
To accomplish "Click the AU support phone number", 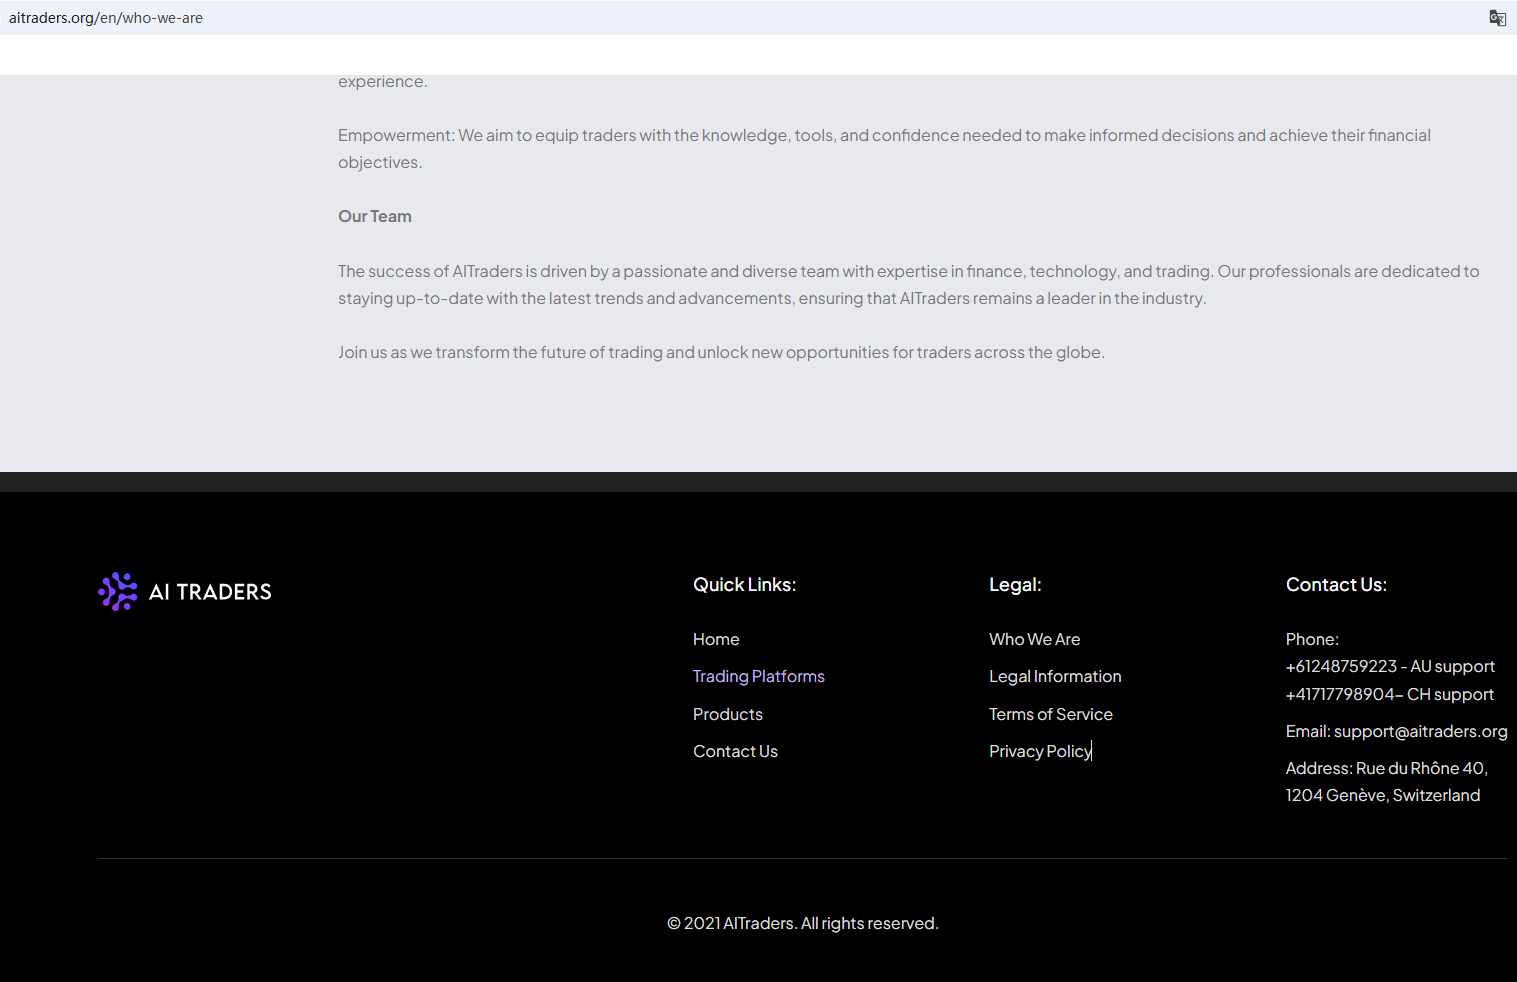I will (1341, 666).
